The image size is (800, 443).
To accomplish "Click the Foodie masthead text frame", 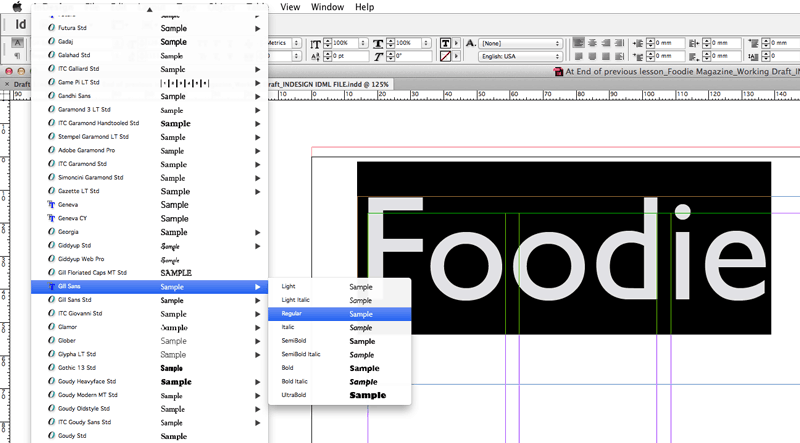I will (x=564, y=248).
